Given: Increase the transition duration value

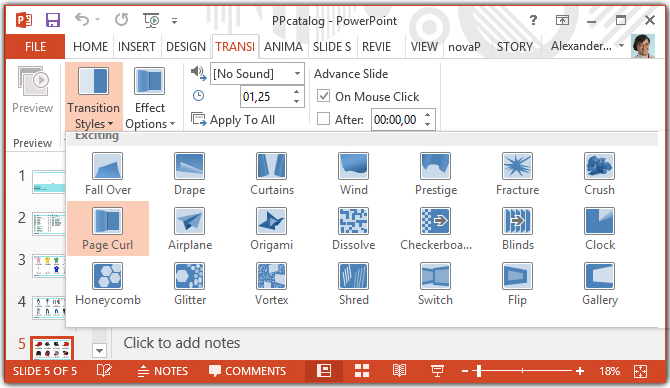Looking at the screenshot, I should (297, 91).
